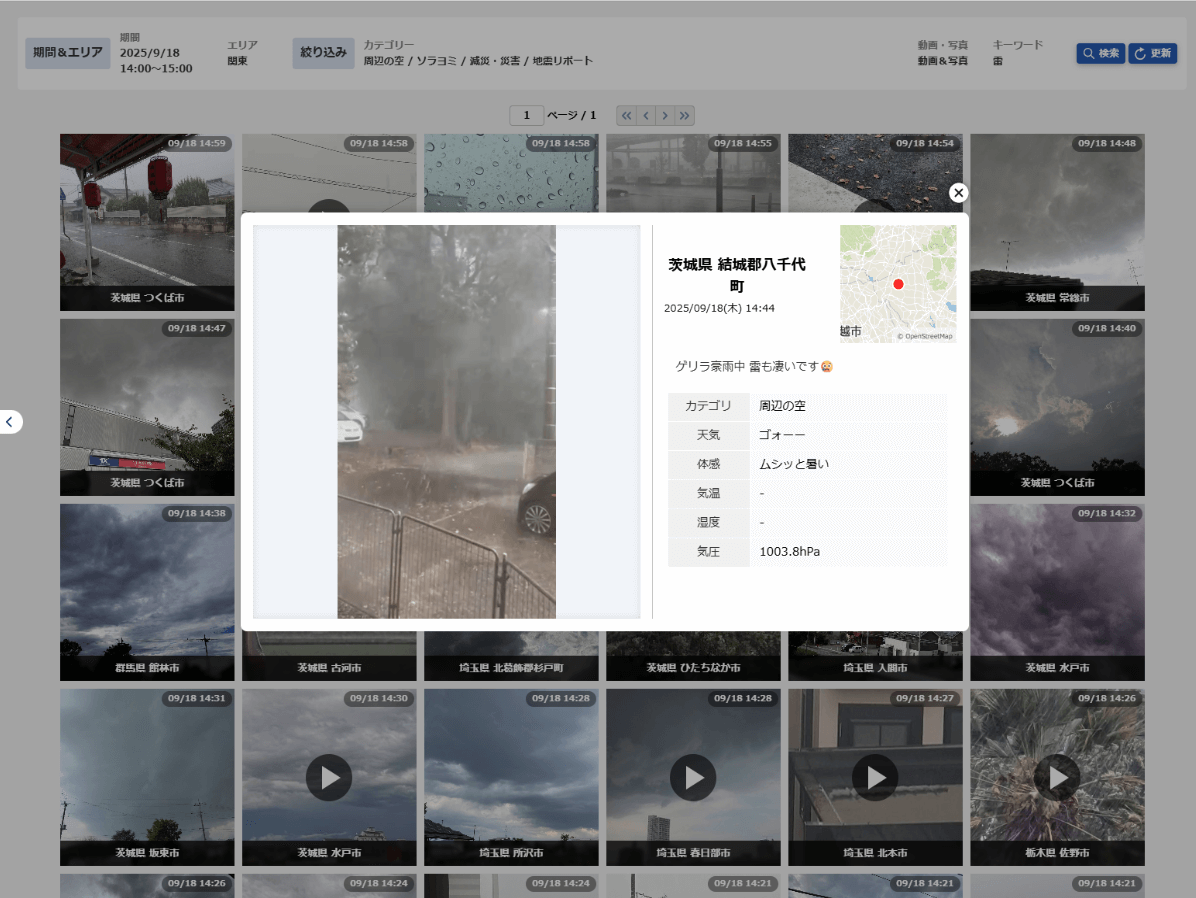Jump to first page with double-left arrows
This screenshot has height=898, width=1196.
point(627,116)
